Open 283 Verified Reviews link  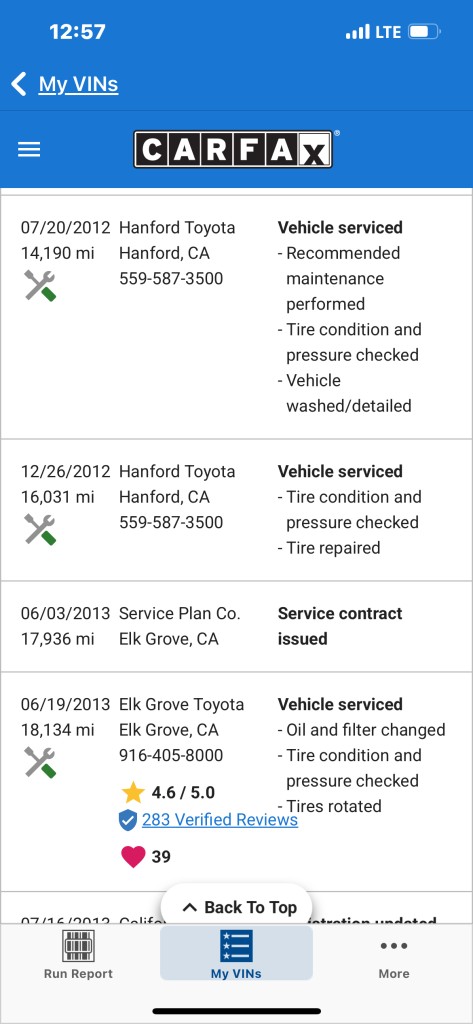click(x=220, y=820)
